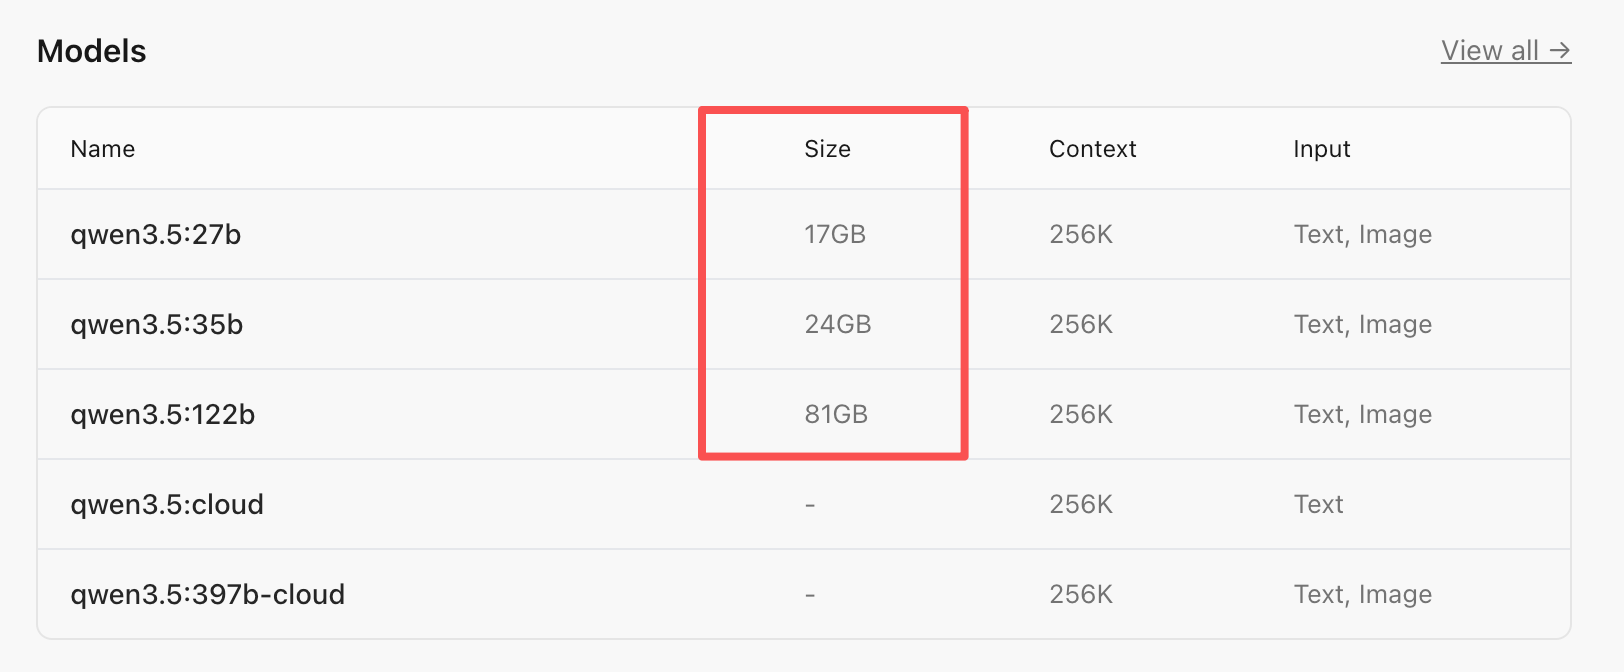Viewport: 1624px width, 672px height.
Task: Open the qwen3.5:27b model
Action: (156, 235)
